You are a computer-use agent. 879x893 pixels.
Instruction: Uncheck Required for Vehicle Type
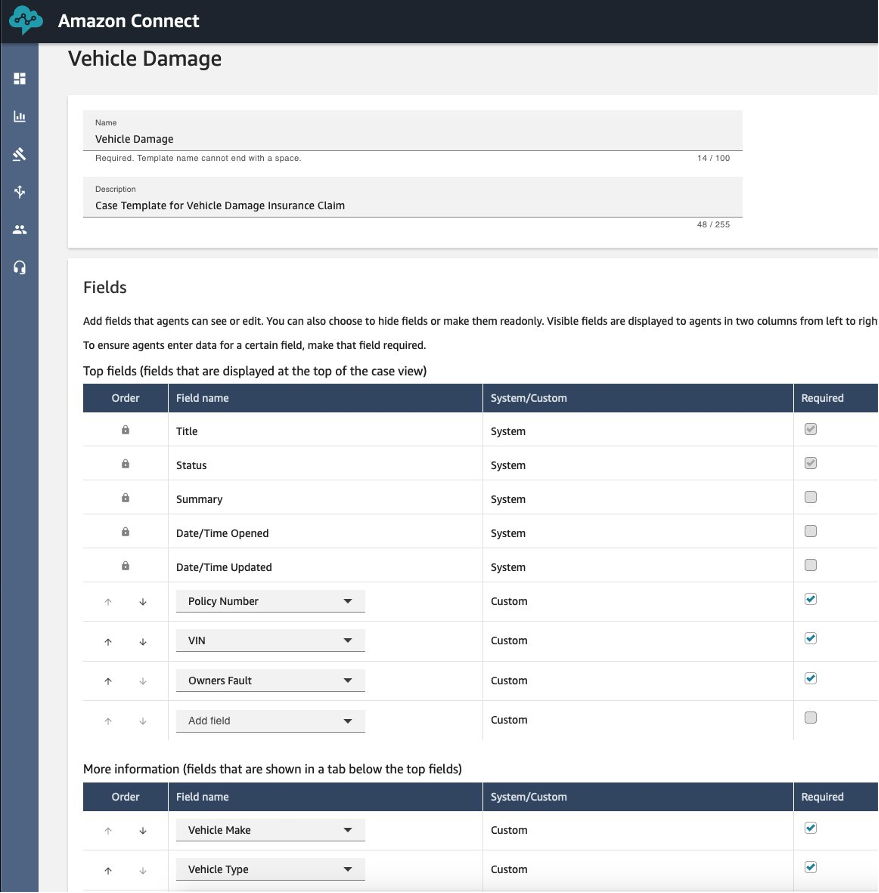[811, 867]
